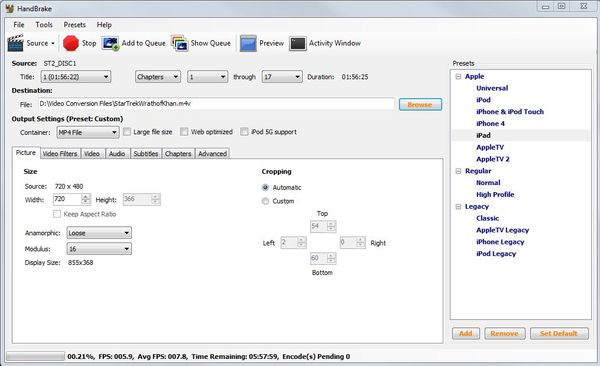Select the iPhone Legacy preset

point(500,242)
